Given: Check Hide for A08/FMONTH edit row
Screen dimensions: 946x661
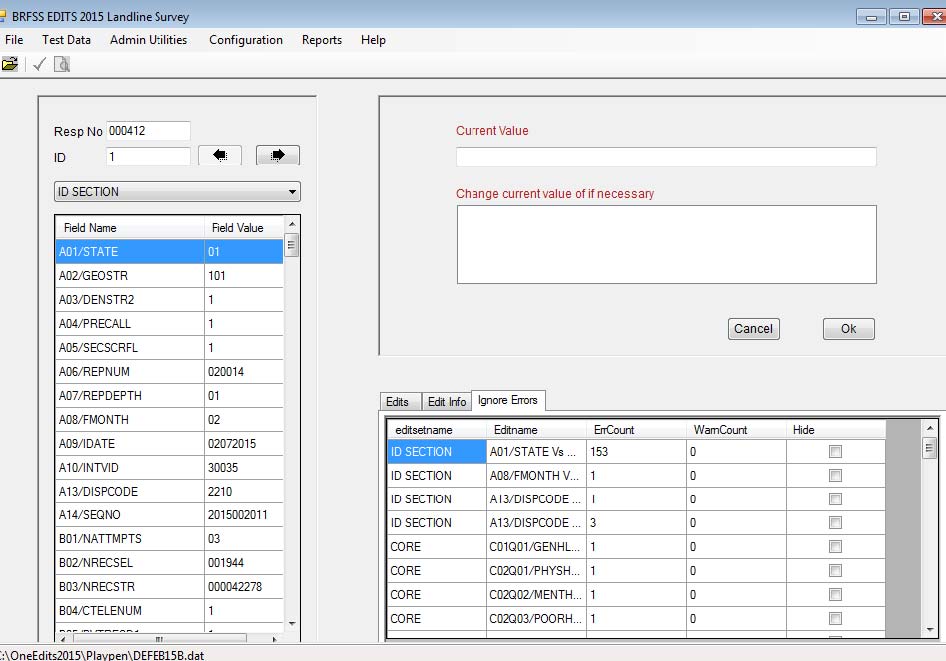Looking at the screenshot, I should click(835, 476).
